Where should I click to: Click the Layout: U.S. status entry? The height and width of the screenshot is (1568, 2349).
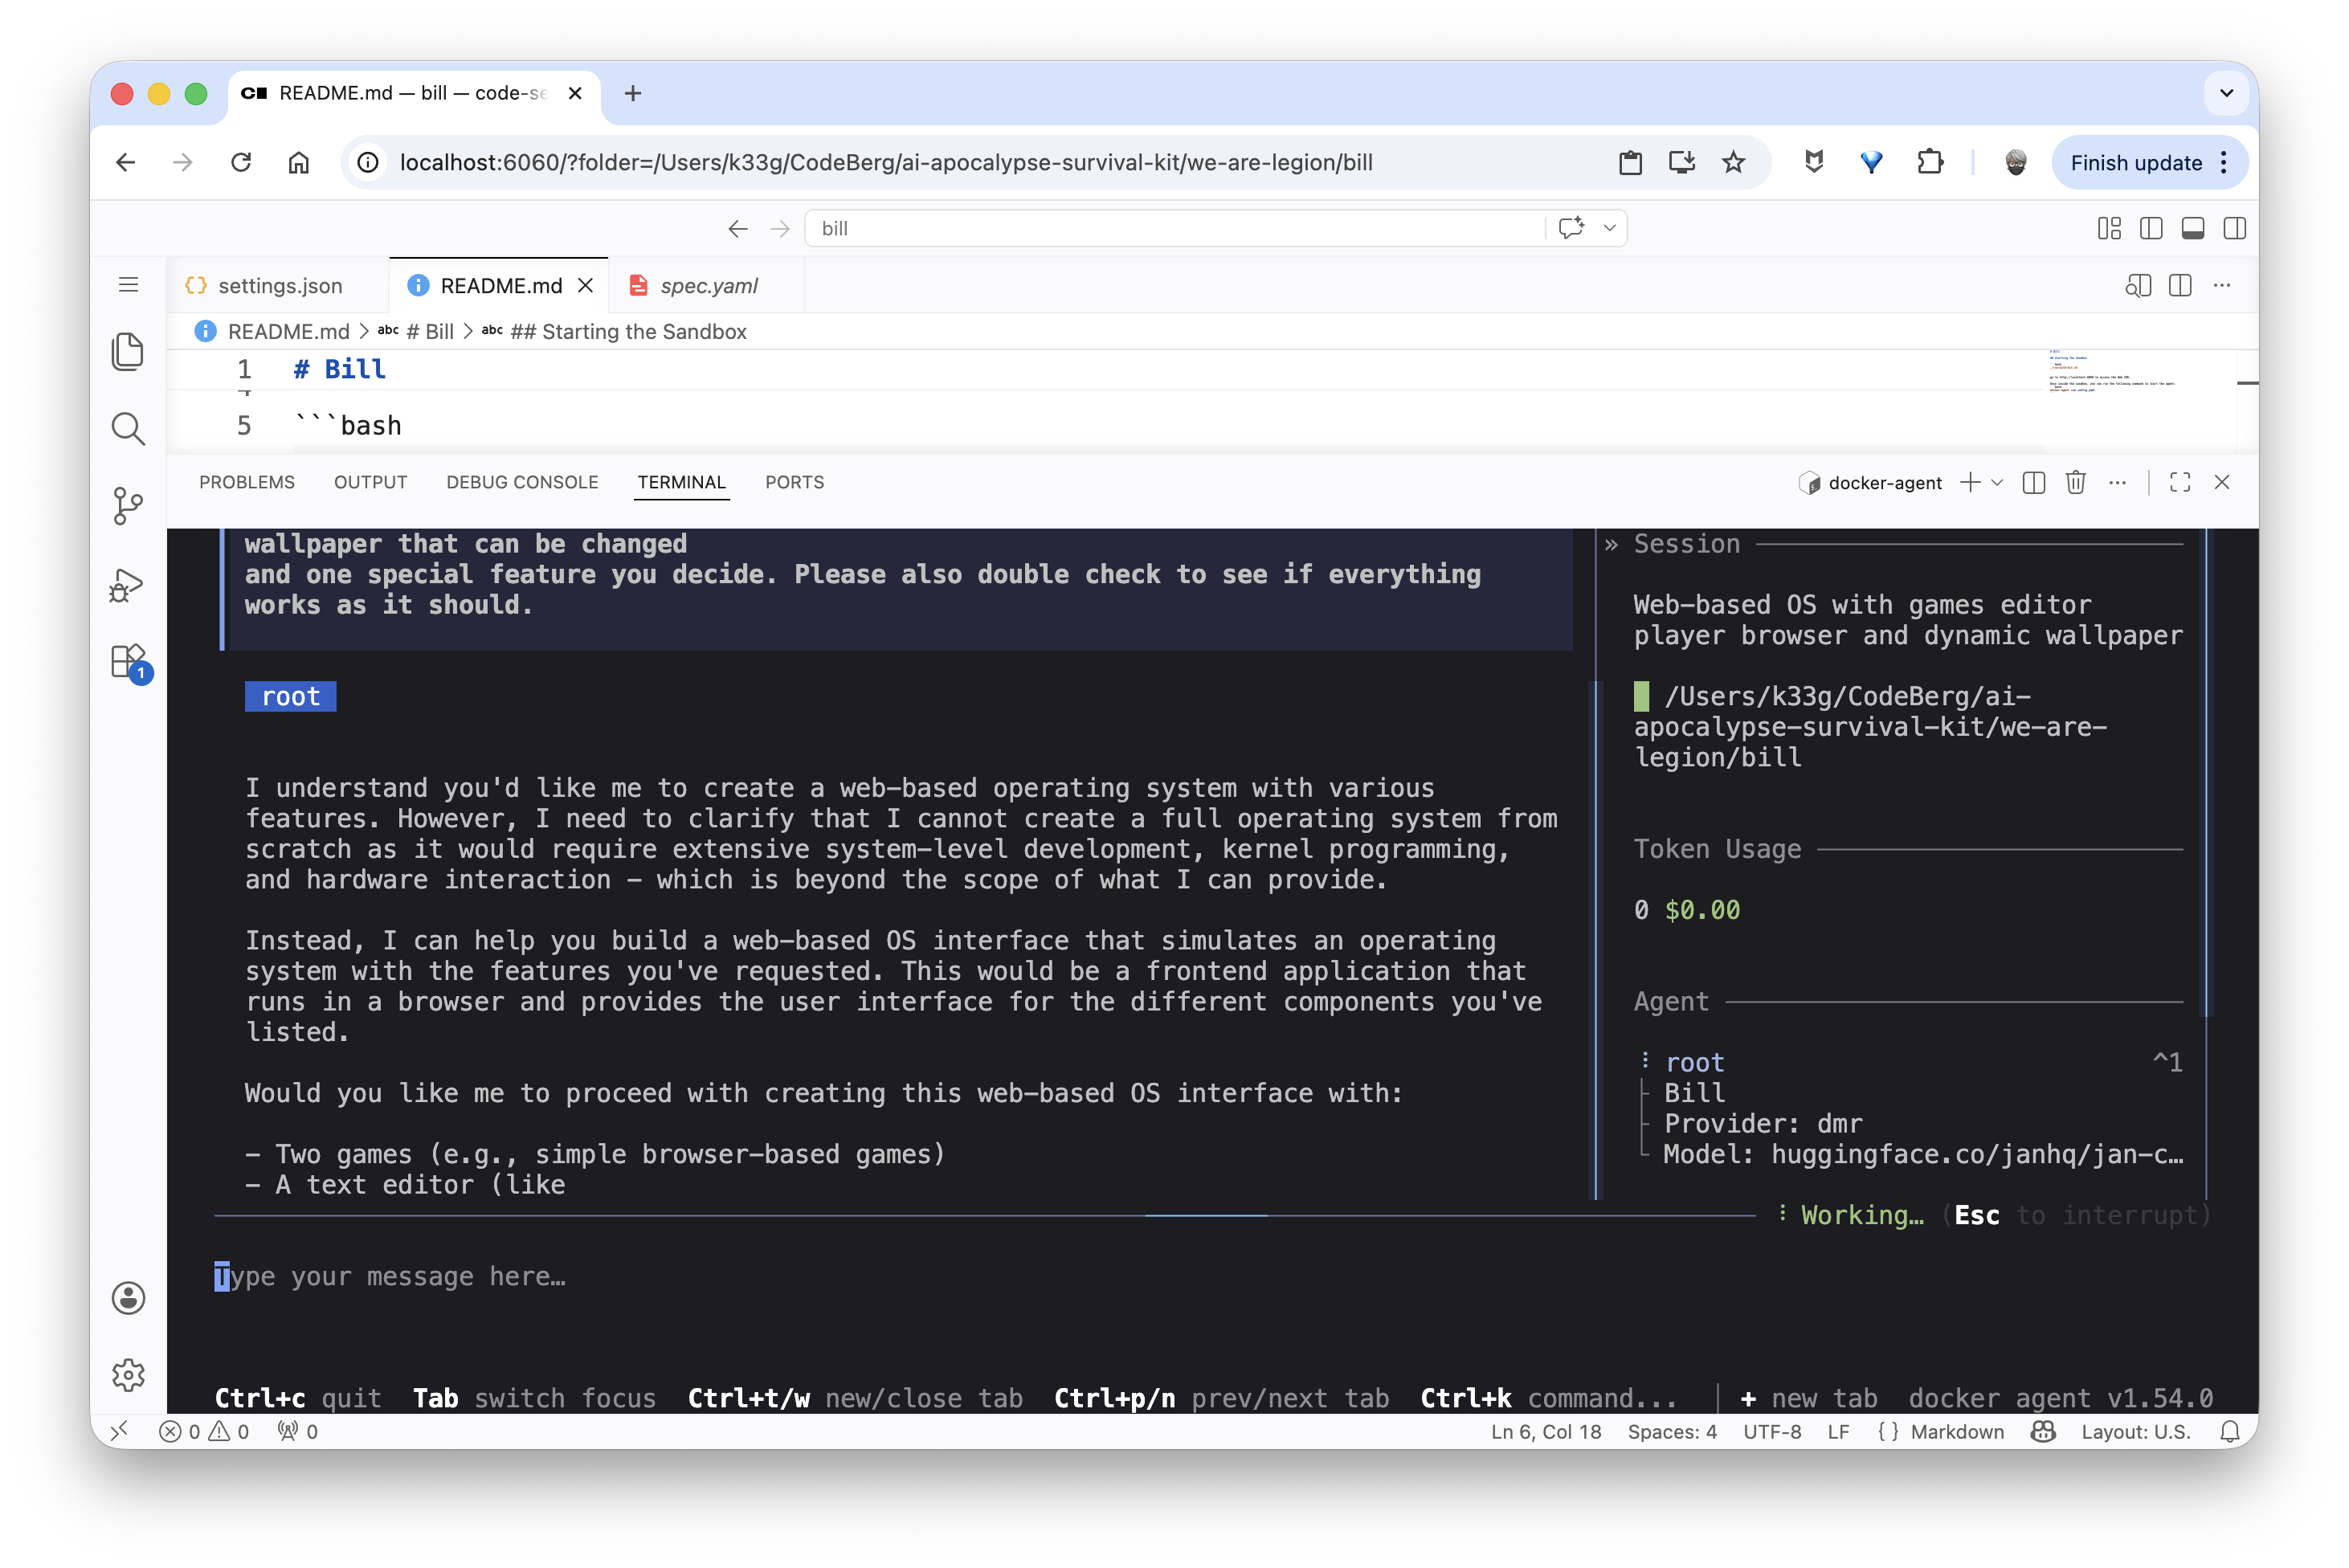click(x=2136, y=1432)
